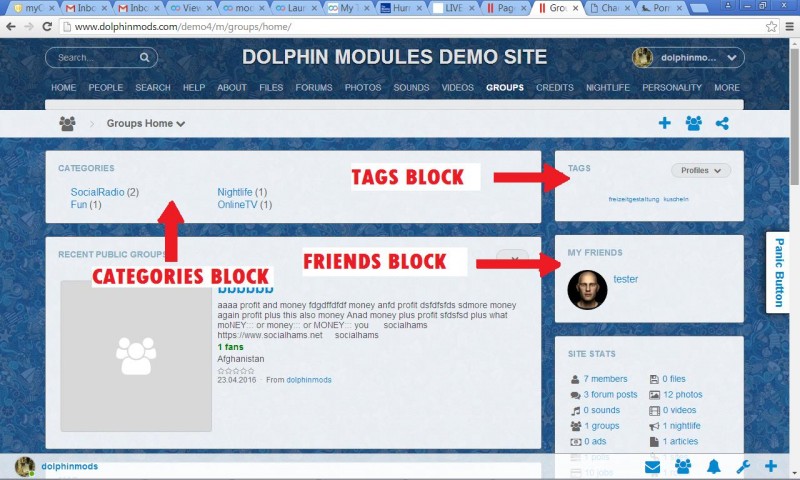Open FILES menu item
This screenshot has height=480, width=800.
pos(271,88)
